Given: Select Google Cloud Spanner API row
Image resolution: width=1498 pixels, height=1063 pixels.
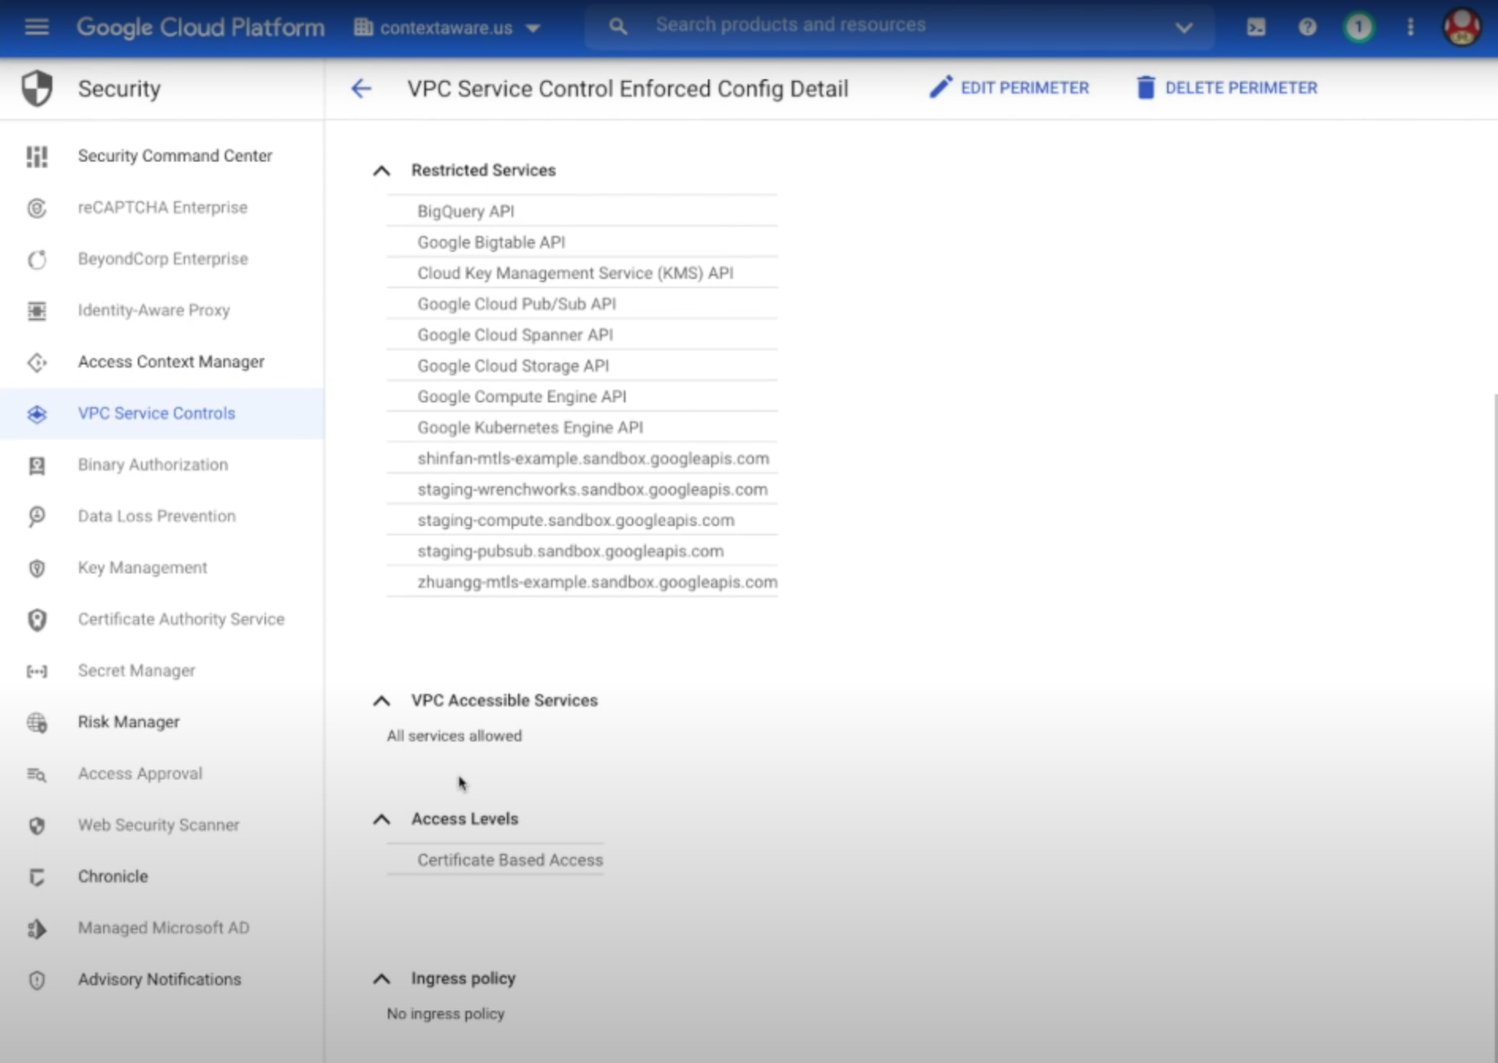Looking at the screenshot, I should [x=582, y=335].
